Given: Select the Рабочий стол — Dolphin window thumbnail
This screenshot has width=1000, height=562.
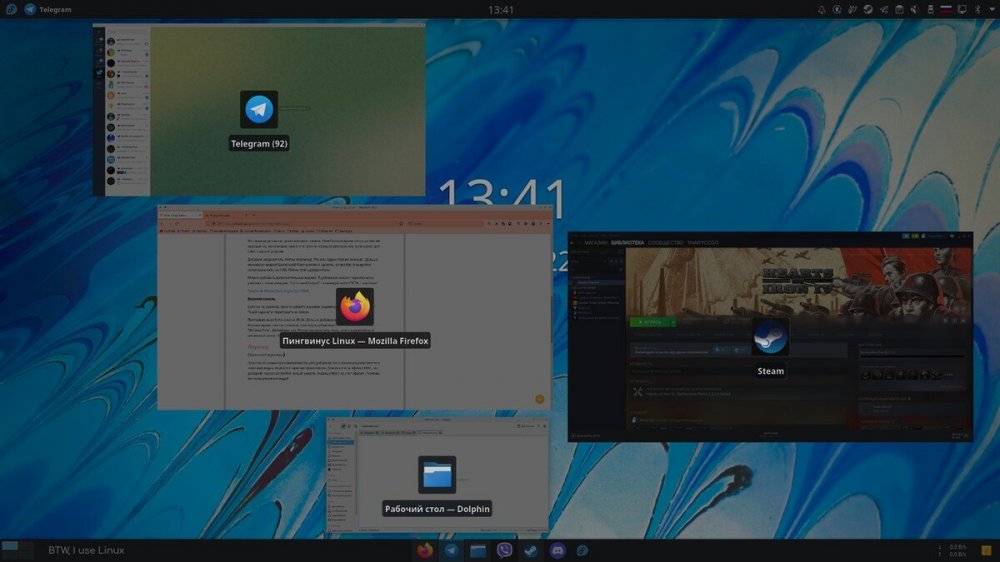Looking at the screenshot, I should click(x=437, y=475).
